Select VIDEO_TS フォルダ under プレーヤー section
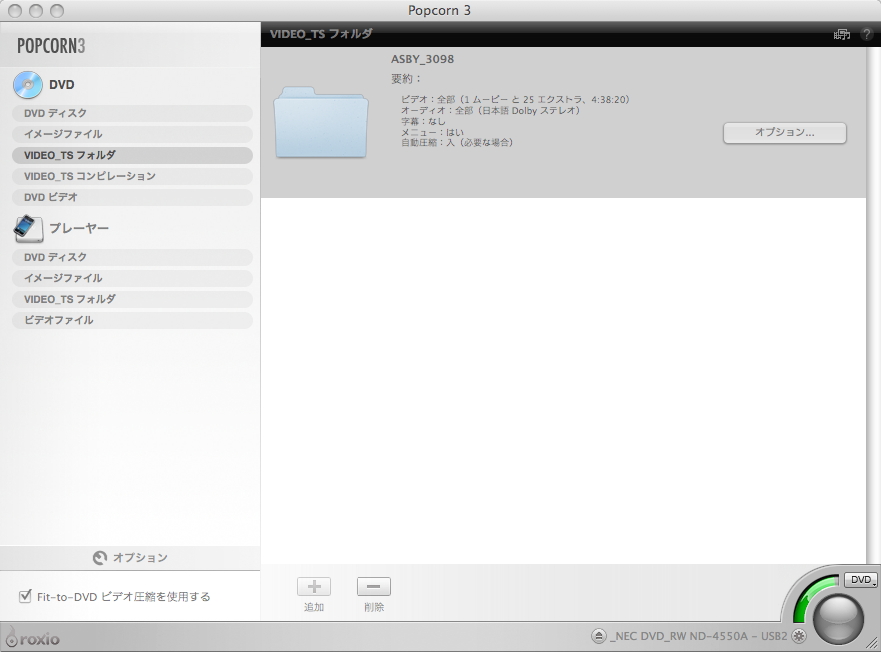Viewport: 881px width, 652px height. click(132, 299)
